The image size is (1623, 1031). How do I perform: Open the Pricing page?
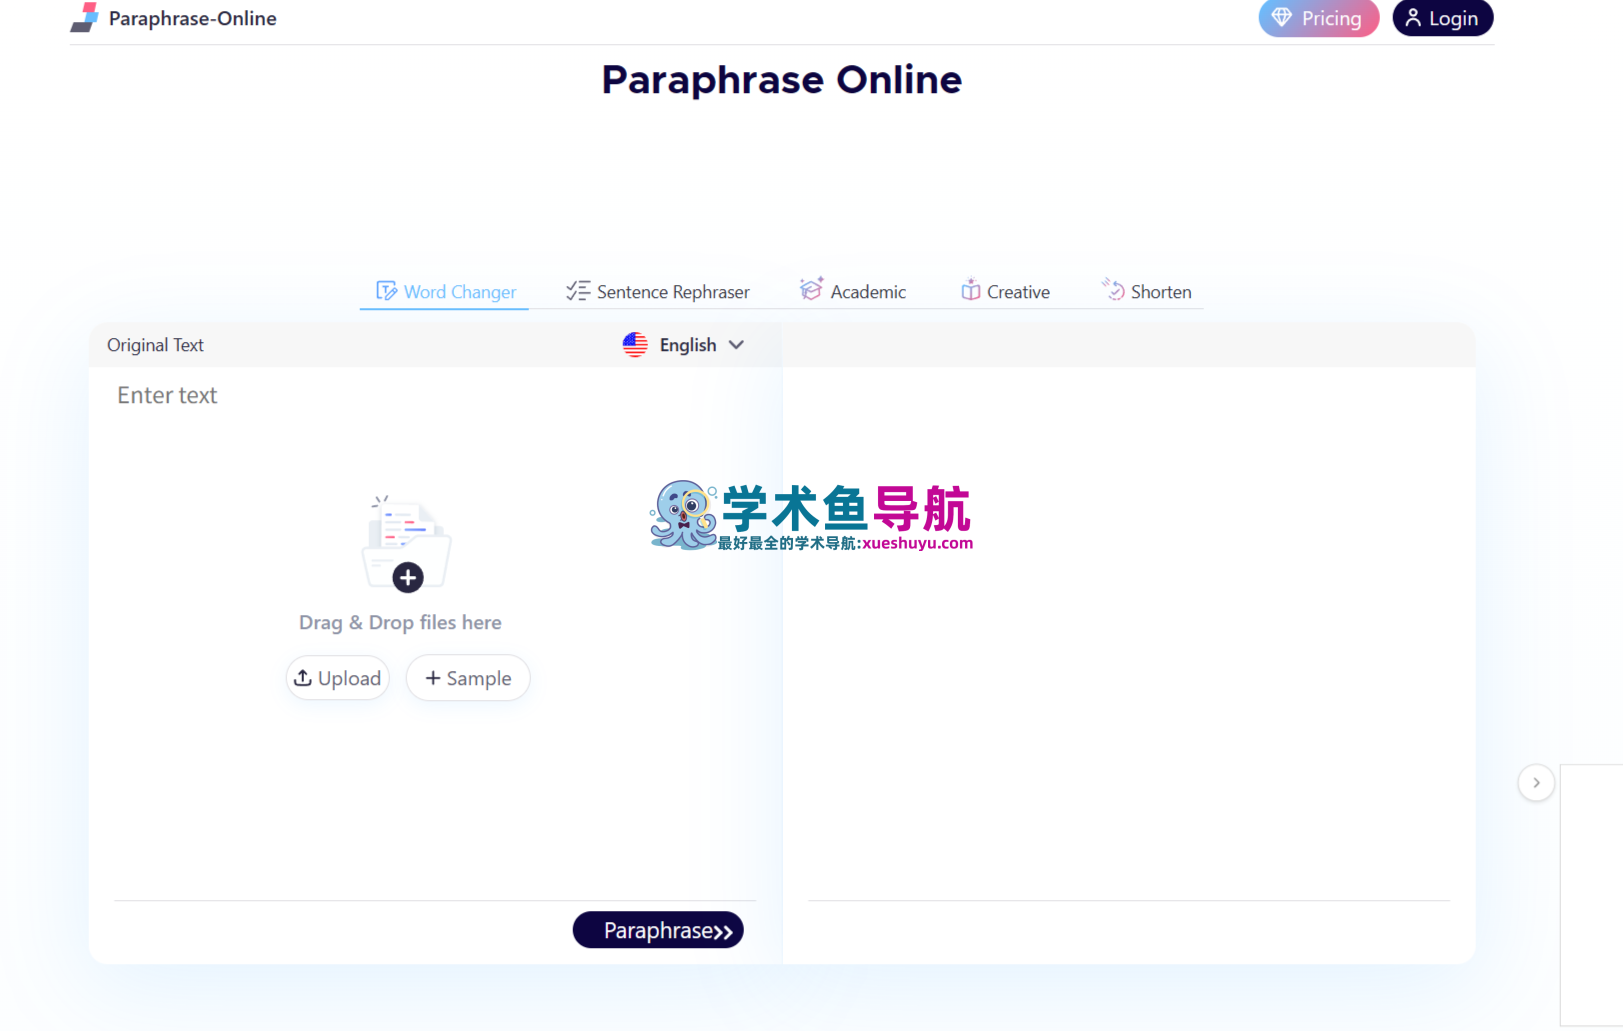click(1318, 18)
